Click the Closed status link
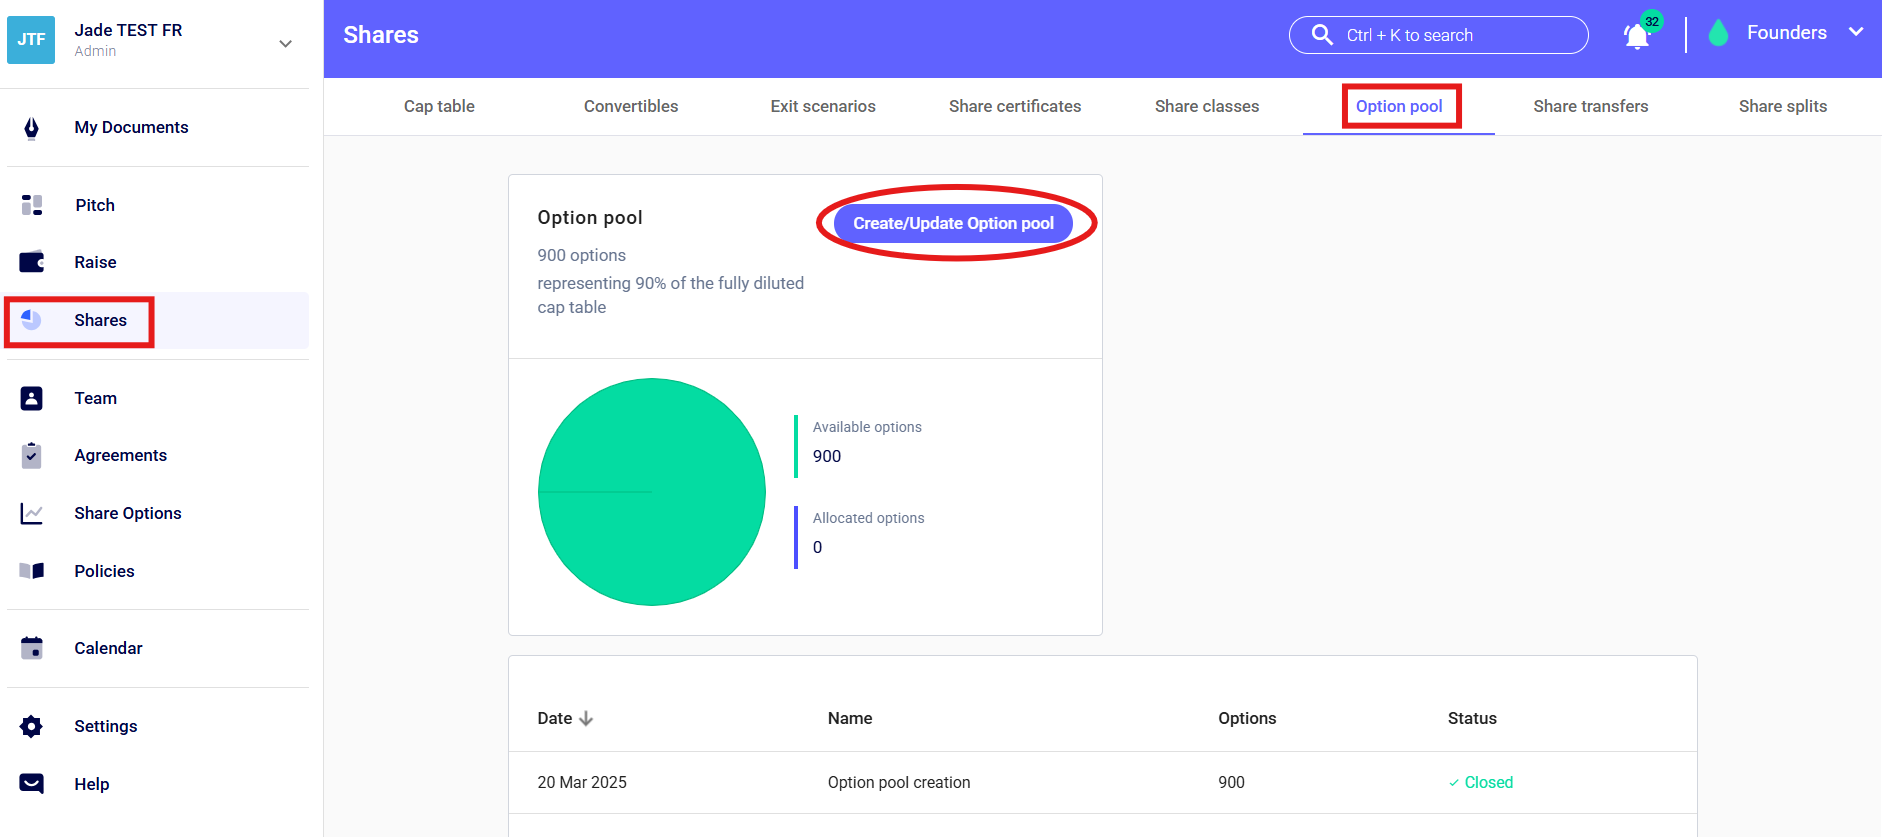Screen dimensions: 1882x837 point(1487,782)
